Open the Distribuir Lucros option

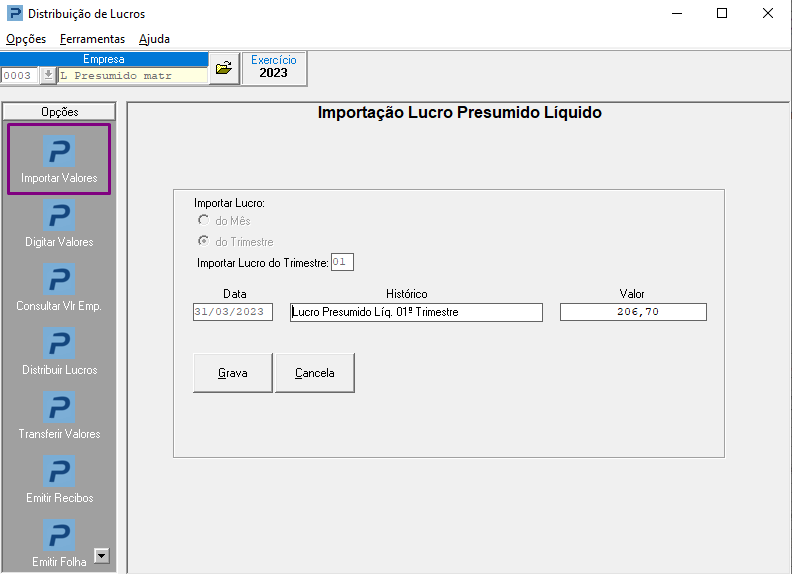click(59, 352)
